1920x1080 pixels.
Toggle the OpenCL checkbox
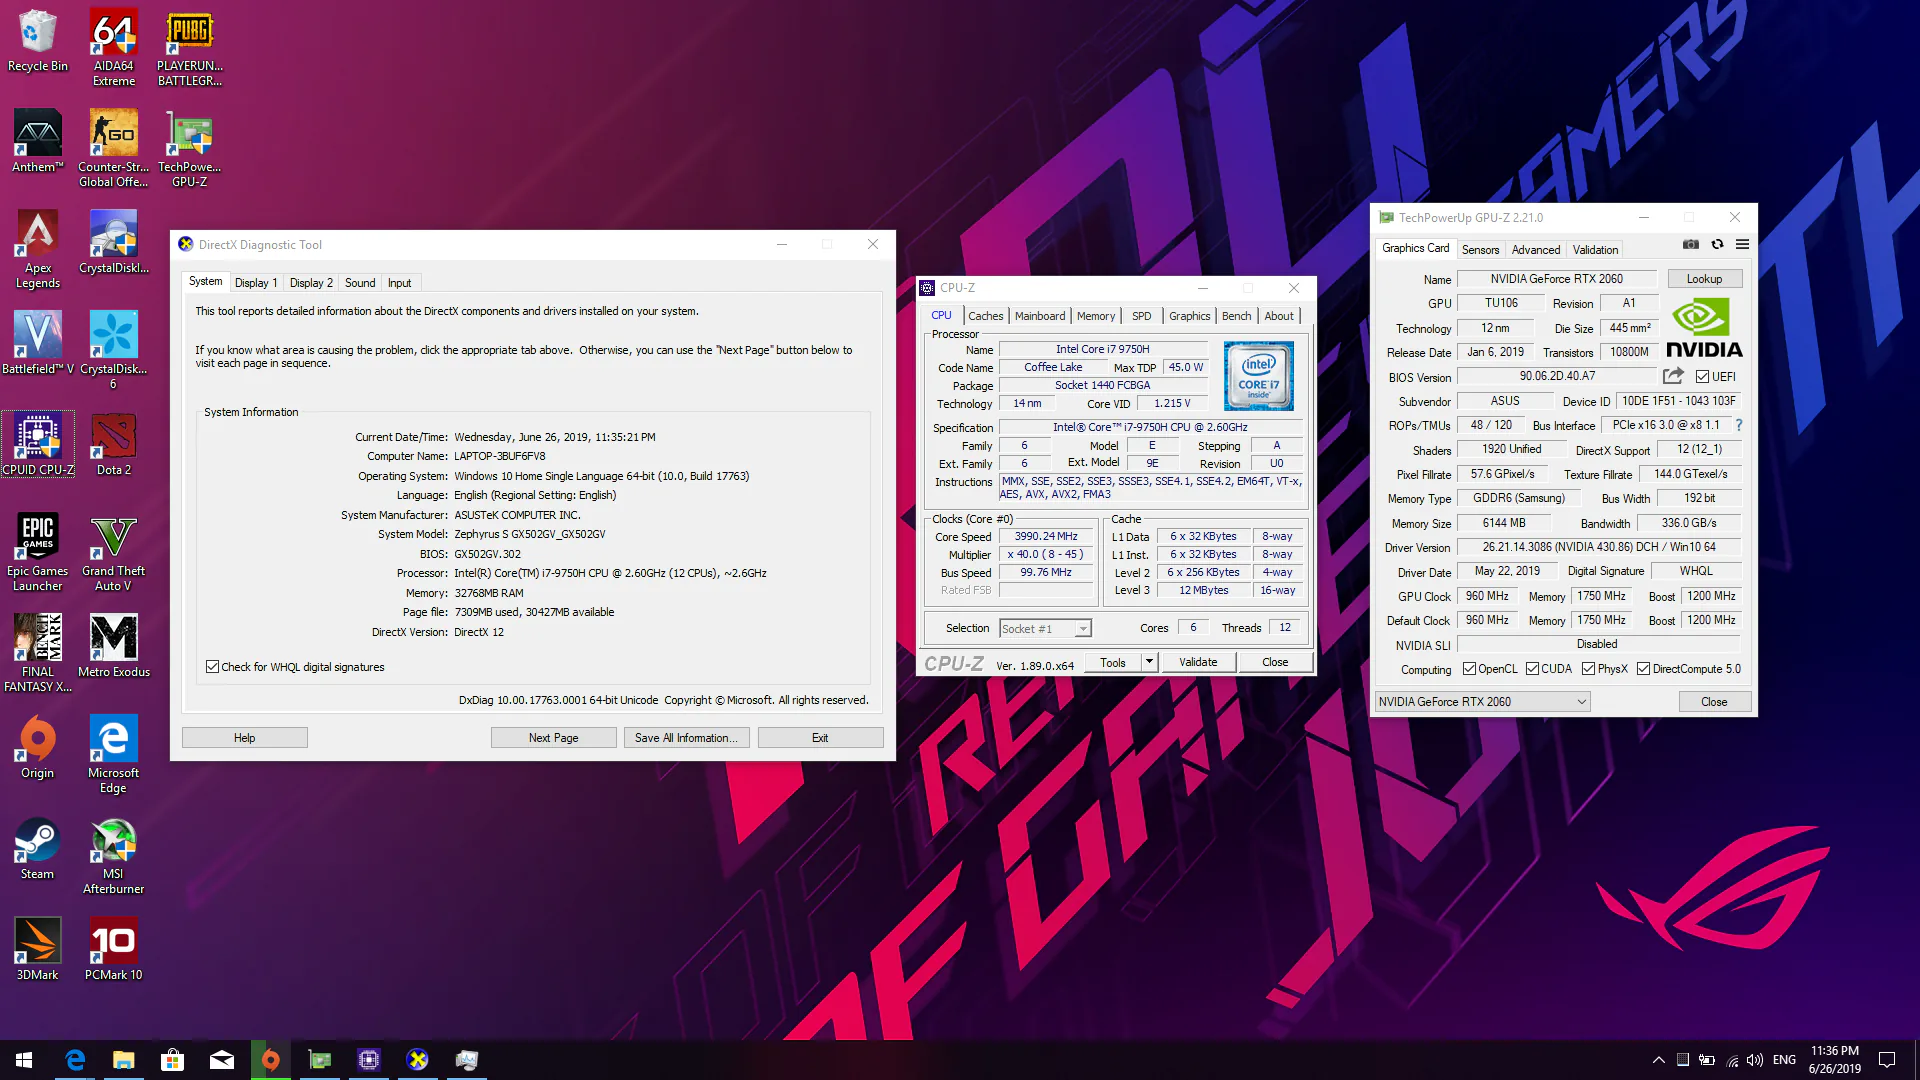(x=1469, y=669)
